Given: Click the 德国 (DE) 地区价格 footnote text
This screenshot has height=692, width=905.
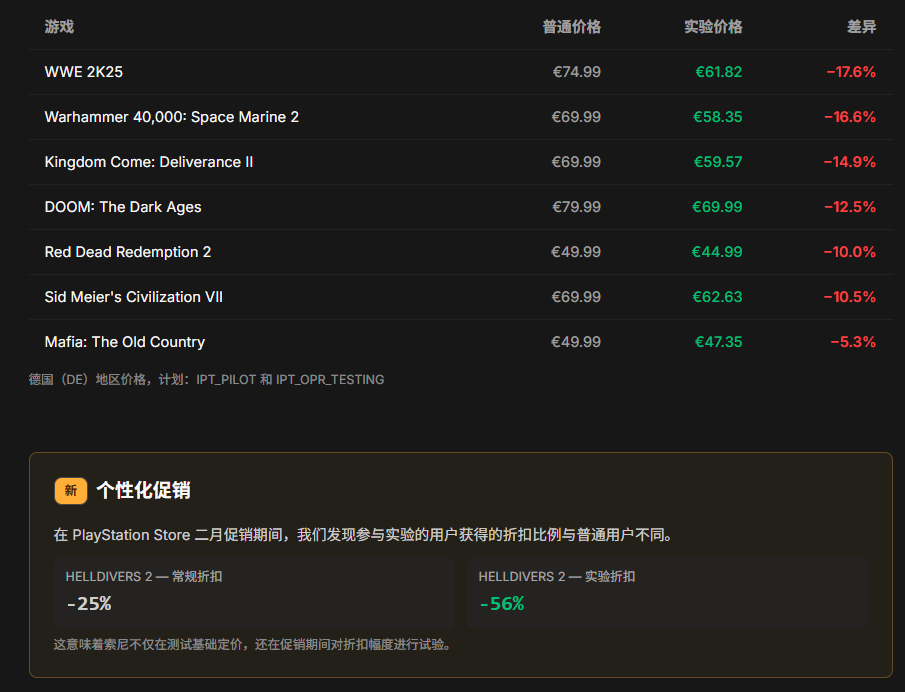Looking at the screenshot, I should (x=206, y=380).
